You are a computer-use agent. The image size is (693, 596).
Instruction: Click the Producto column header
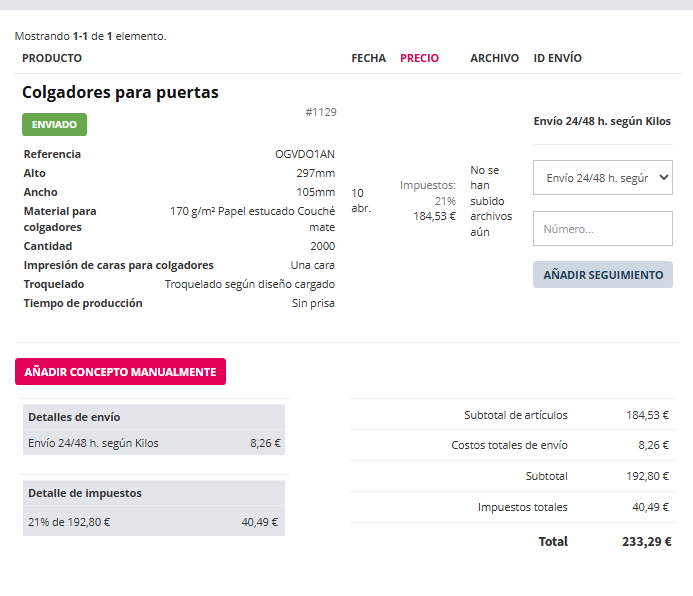click(52, 58)
